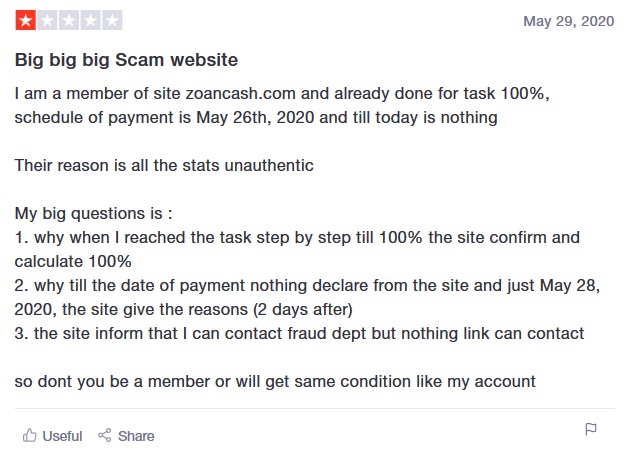Click question 2 about date of payment
Viewport: 627px width, 463px height.
pos(307,297)
